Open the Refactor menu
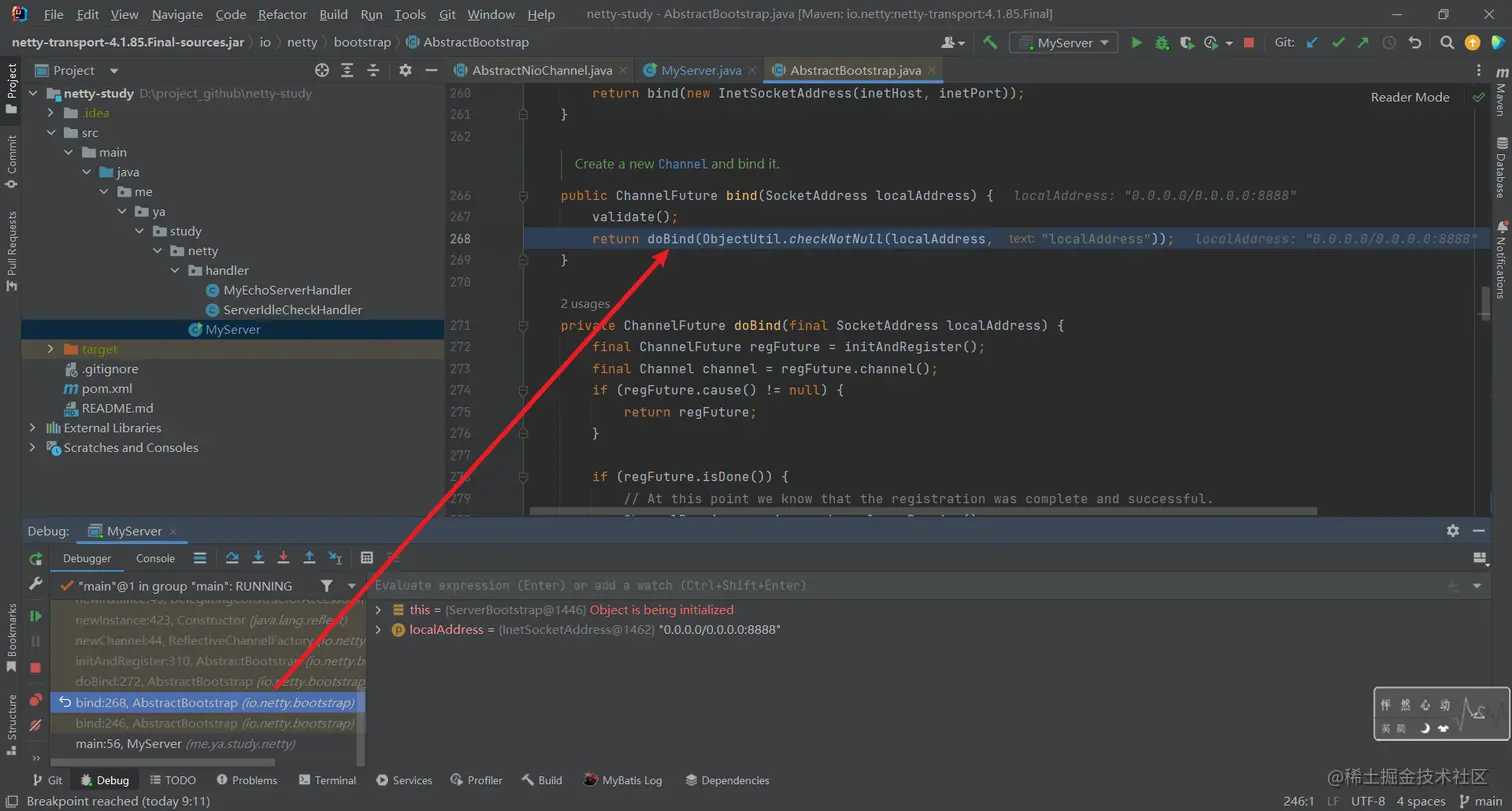Screen dimensions: 1512x811 (282, 15)
